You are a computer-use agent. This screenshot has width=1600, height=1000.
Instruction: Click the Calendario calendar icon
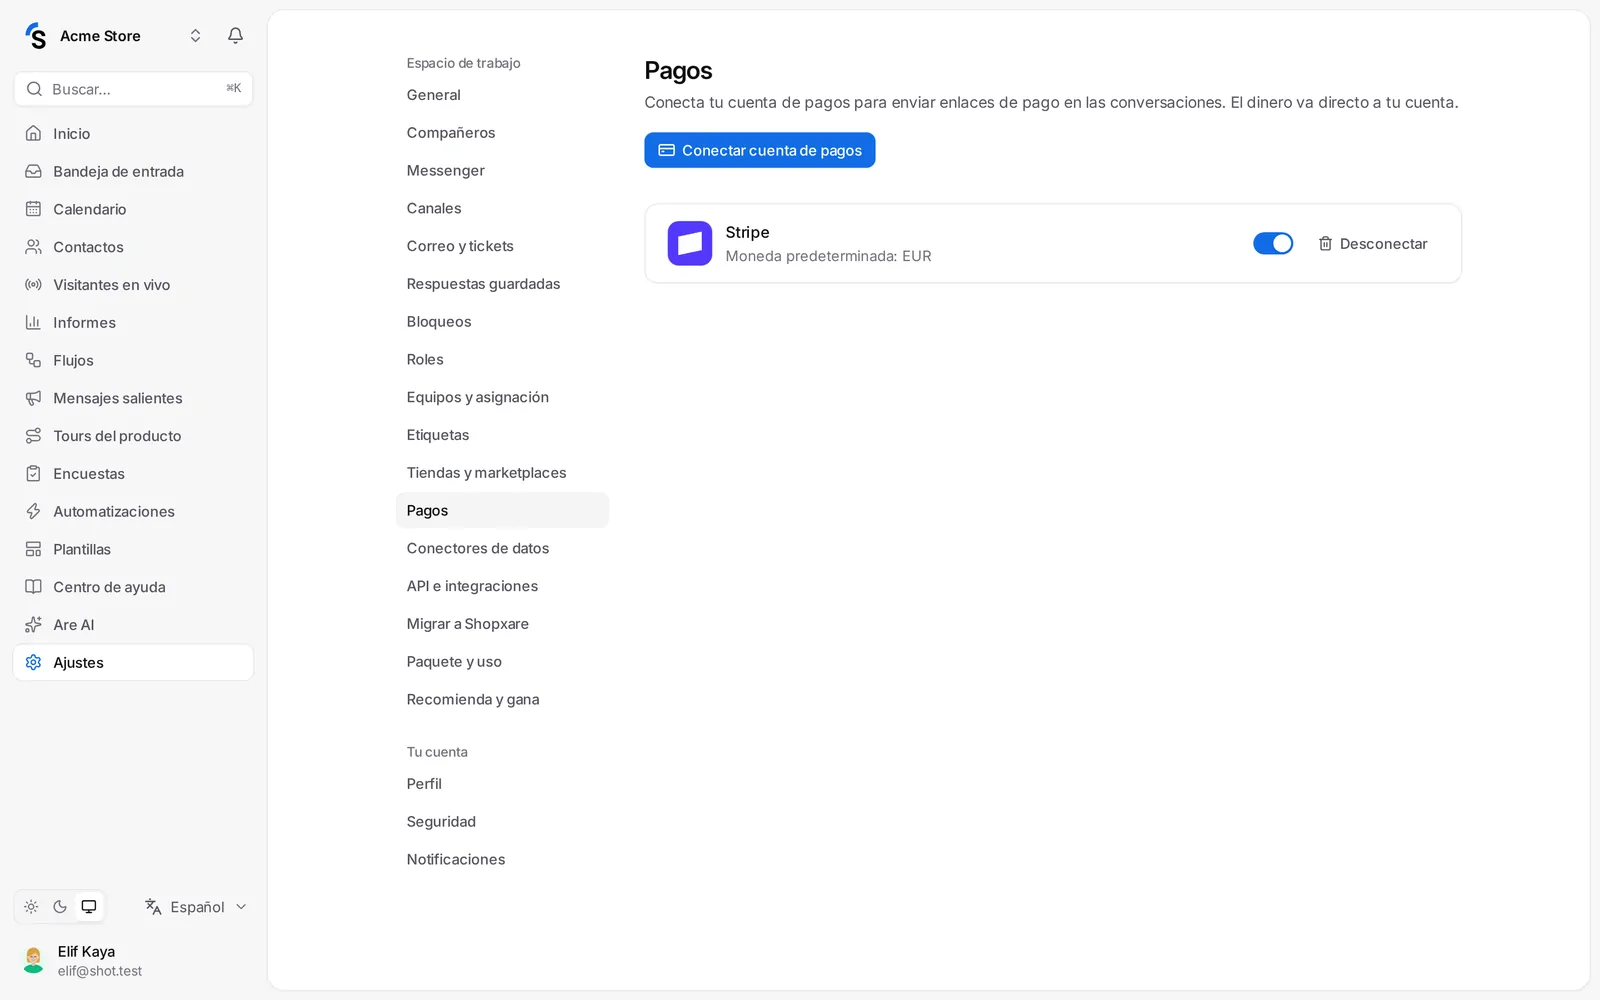point(33,209)
